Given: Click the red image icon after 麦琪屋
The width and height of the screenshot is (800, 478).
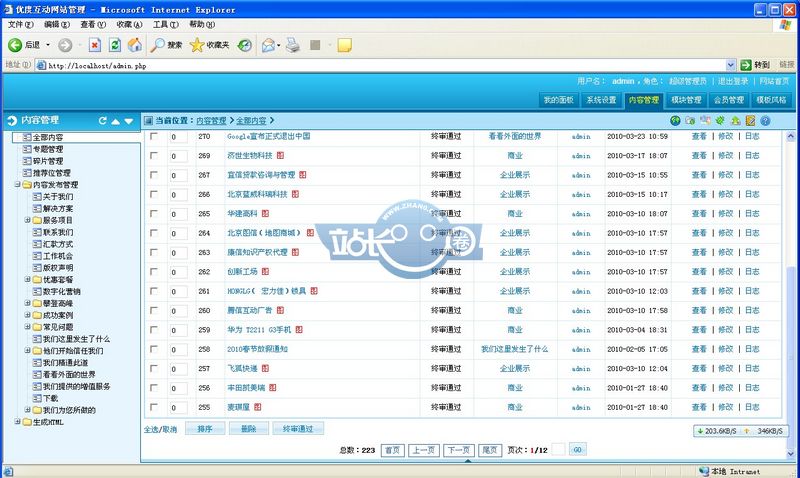Looking at the screenshot, I should [258, 407].
